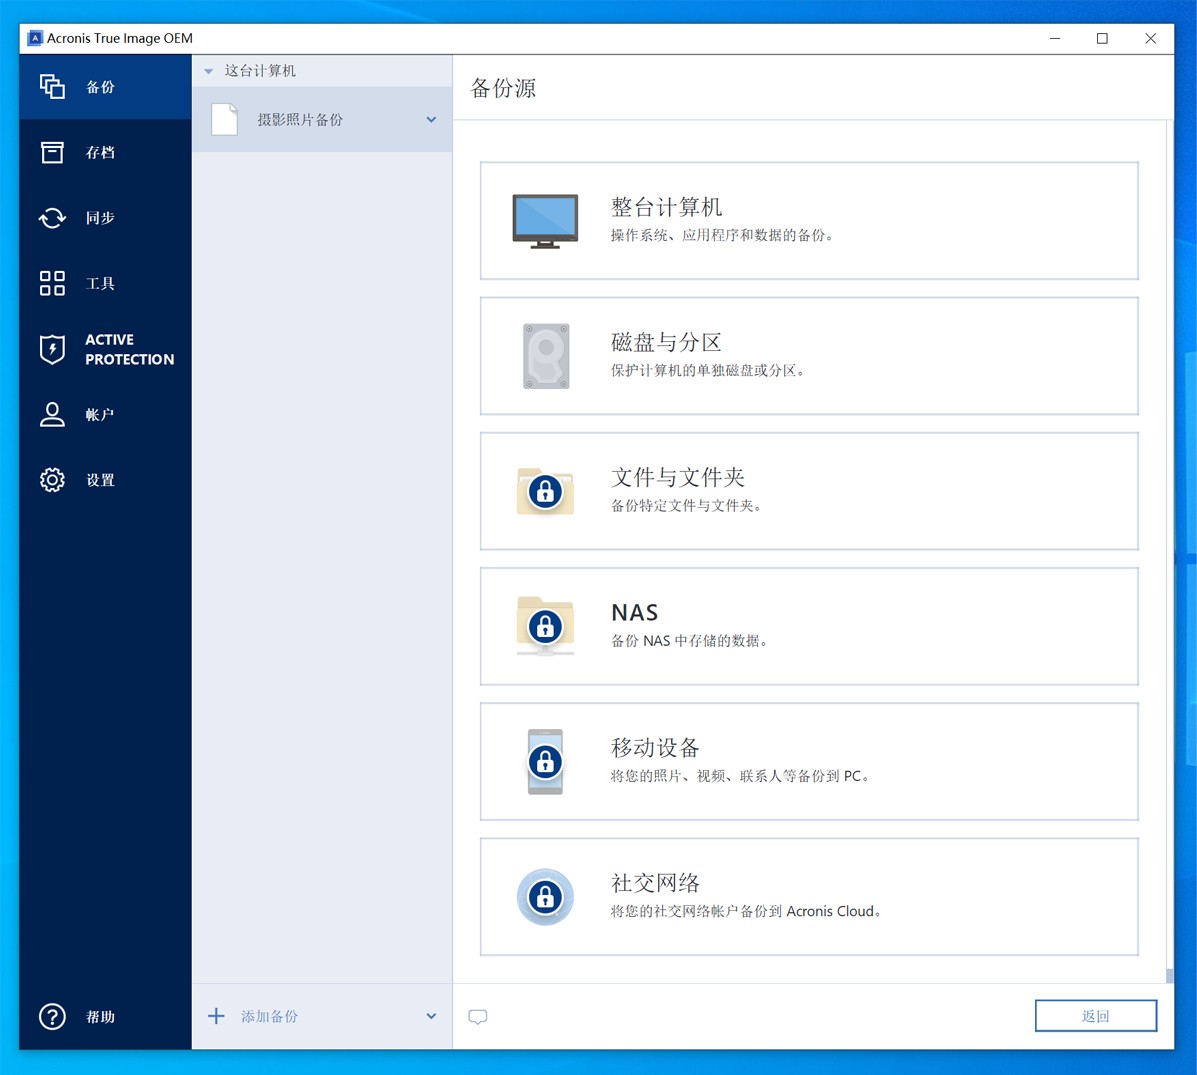Image resolution: width=1197 pixels, height=1075 pixels.
Task: Click the feedback comment bubble icon
Action: (478, 1016)
